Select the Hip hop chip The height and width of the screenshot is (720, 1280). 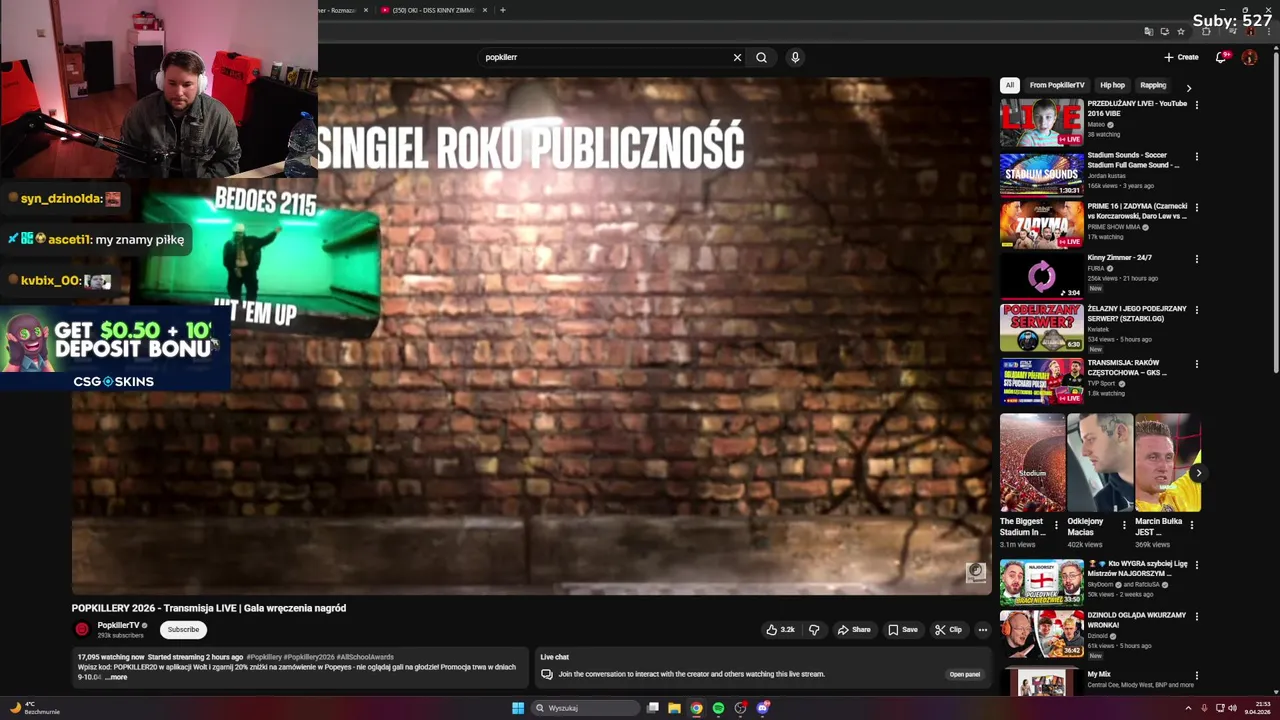pos(1112,85)
